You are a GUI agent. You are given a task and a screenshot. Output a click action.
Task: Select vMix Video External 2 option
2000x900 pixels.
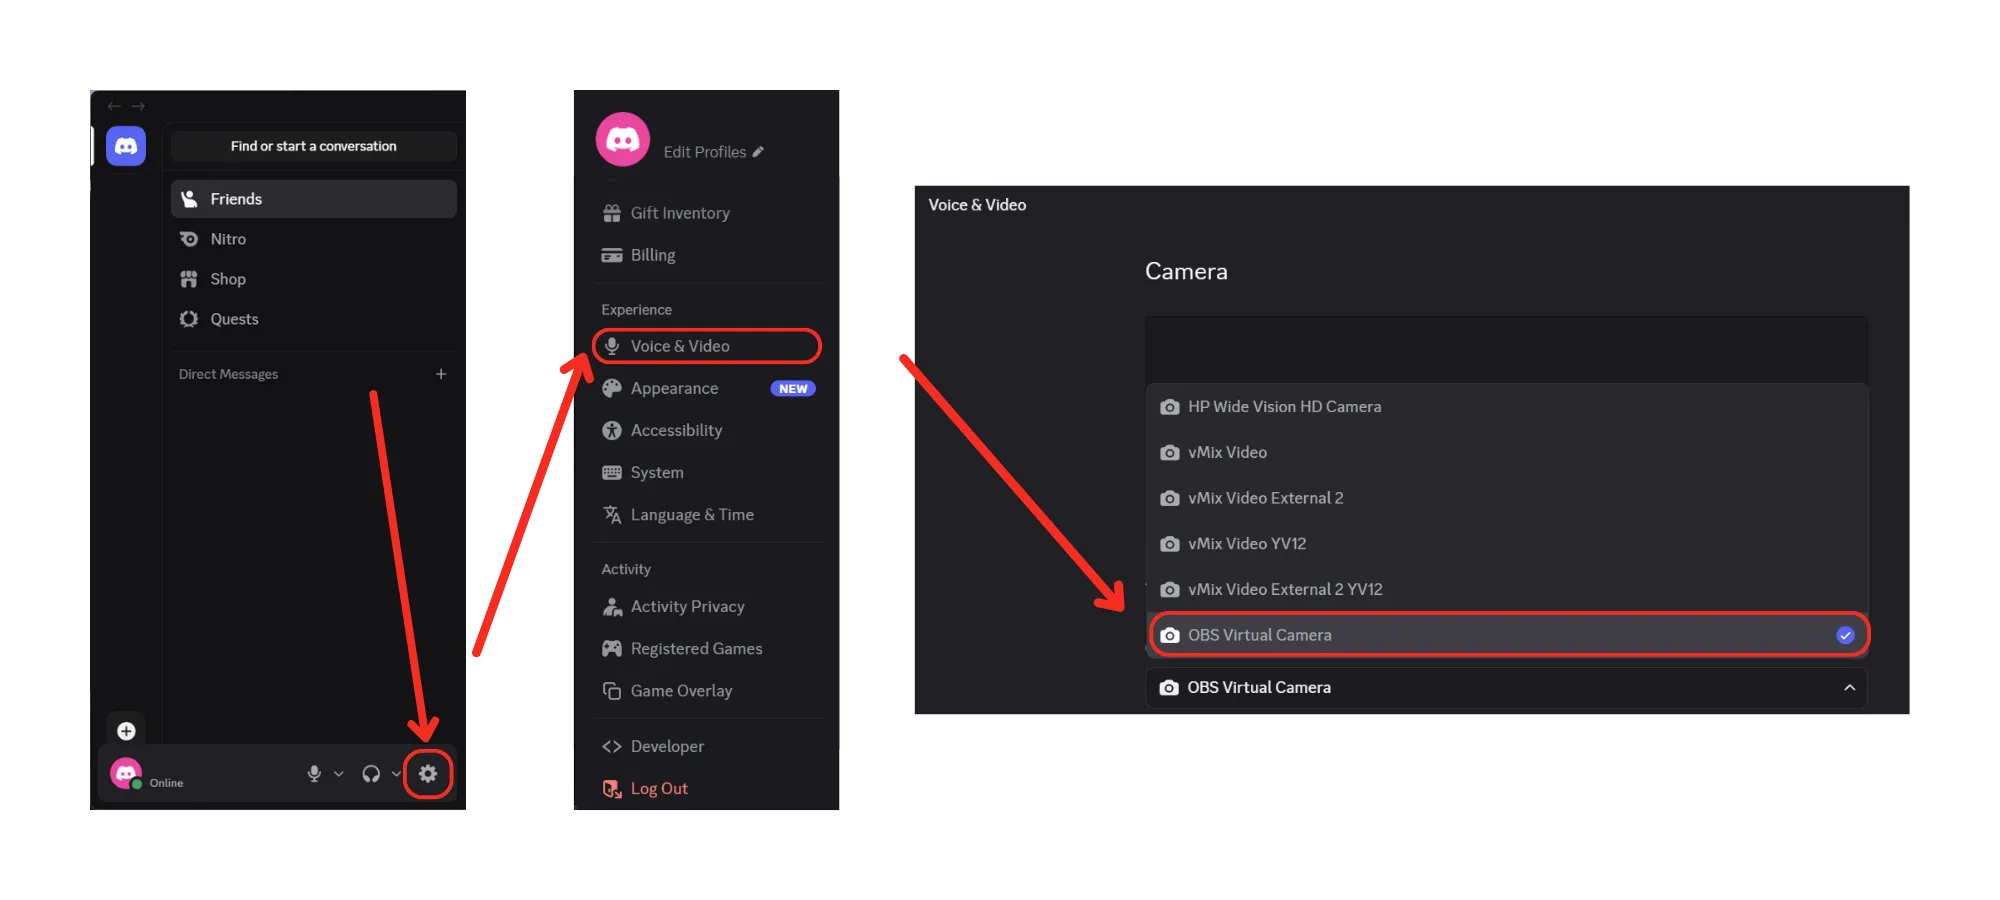[x=1507, y=498]
